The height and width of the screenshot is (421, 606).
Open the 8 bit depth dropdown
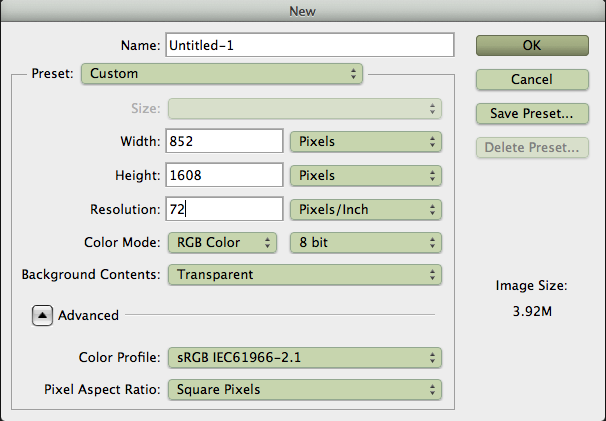click(x=365, y=242)
